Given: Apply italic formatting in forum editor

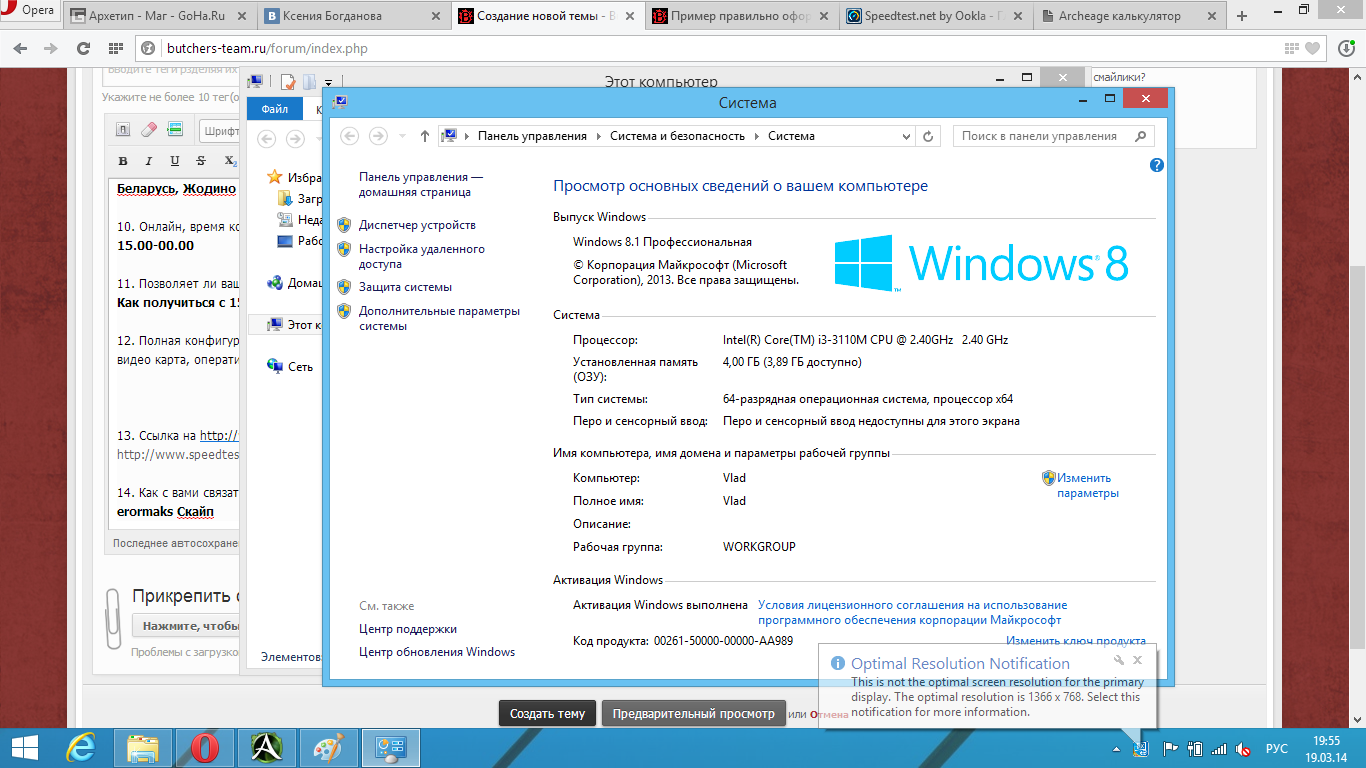Looking at the screenshot, I should pos(149,161).
